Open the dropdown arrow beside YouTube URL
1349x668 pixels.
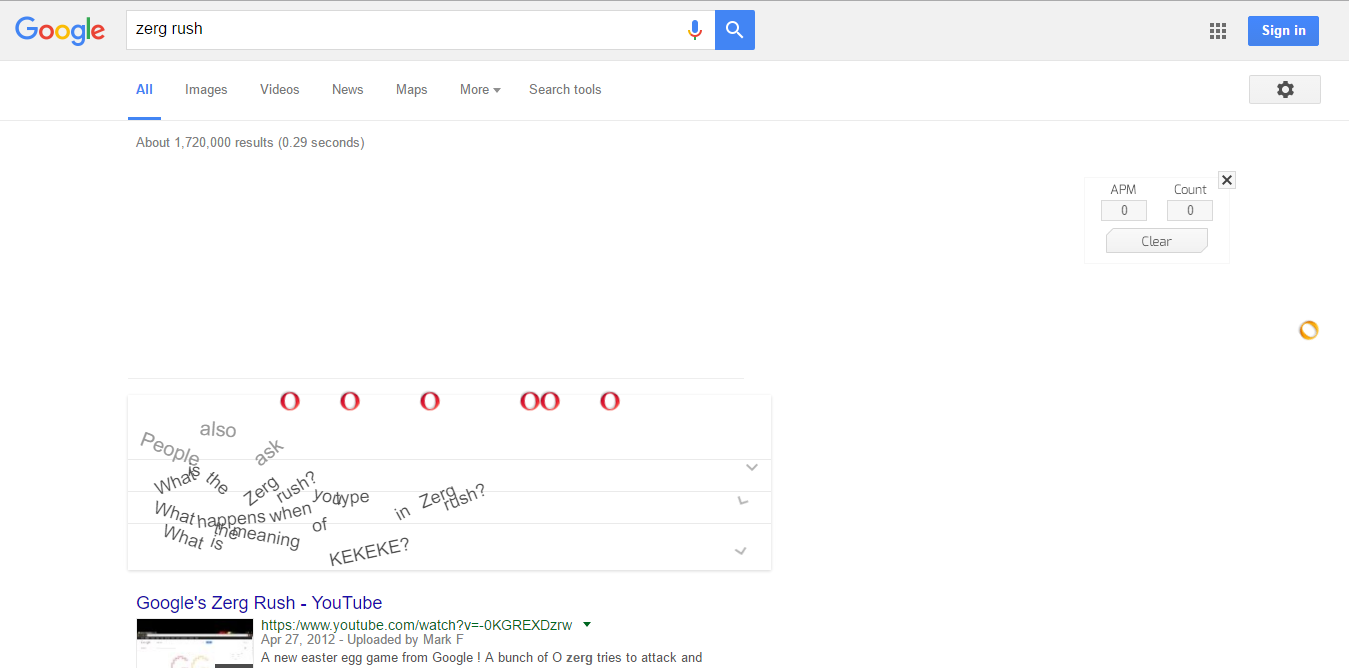pos(587,624)
